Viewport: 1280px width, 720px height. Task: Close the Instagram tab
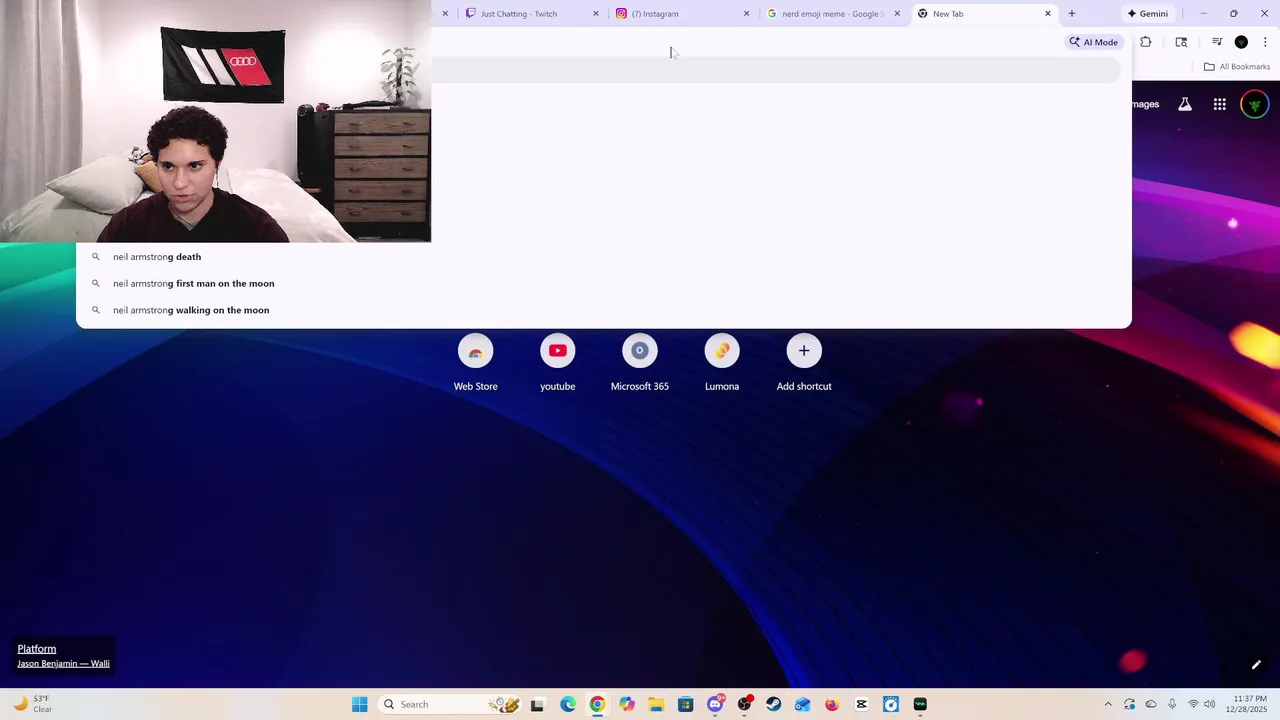tap(746, 14)
